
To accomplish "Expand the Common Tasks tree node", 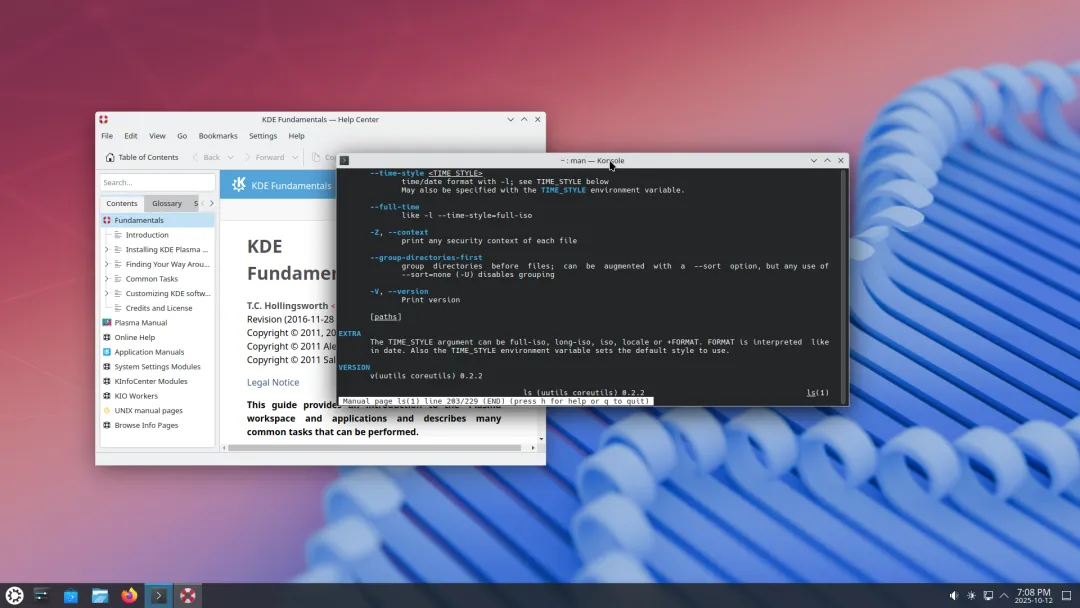I will 107,279.
